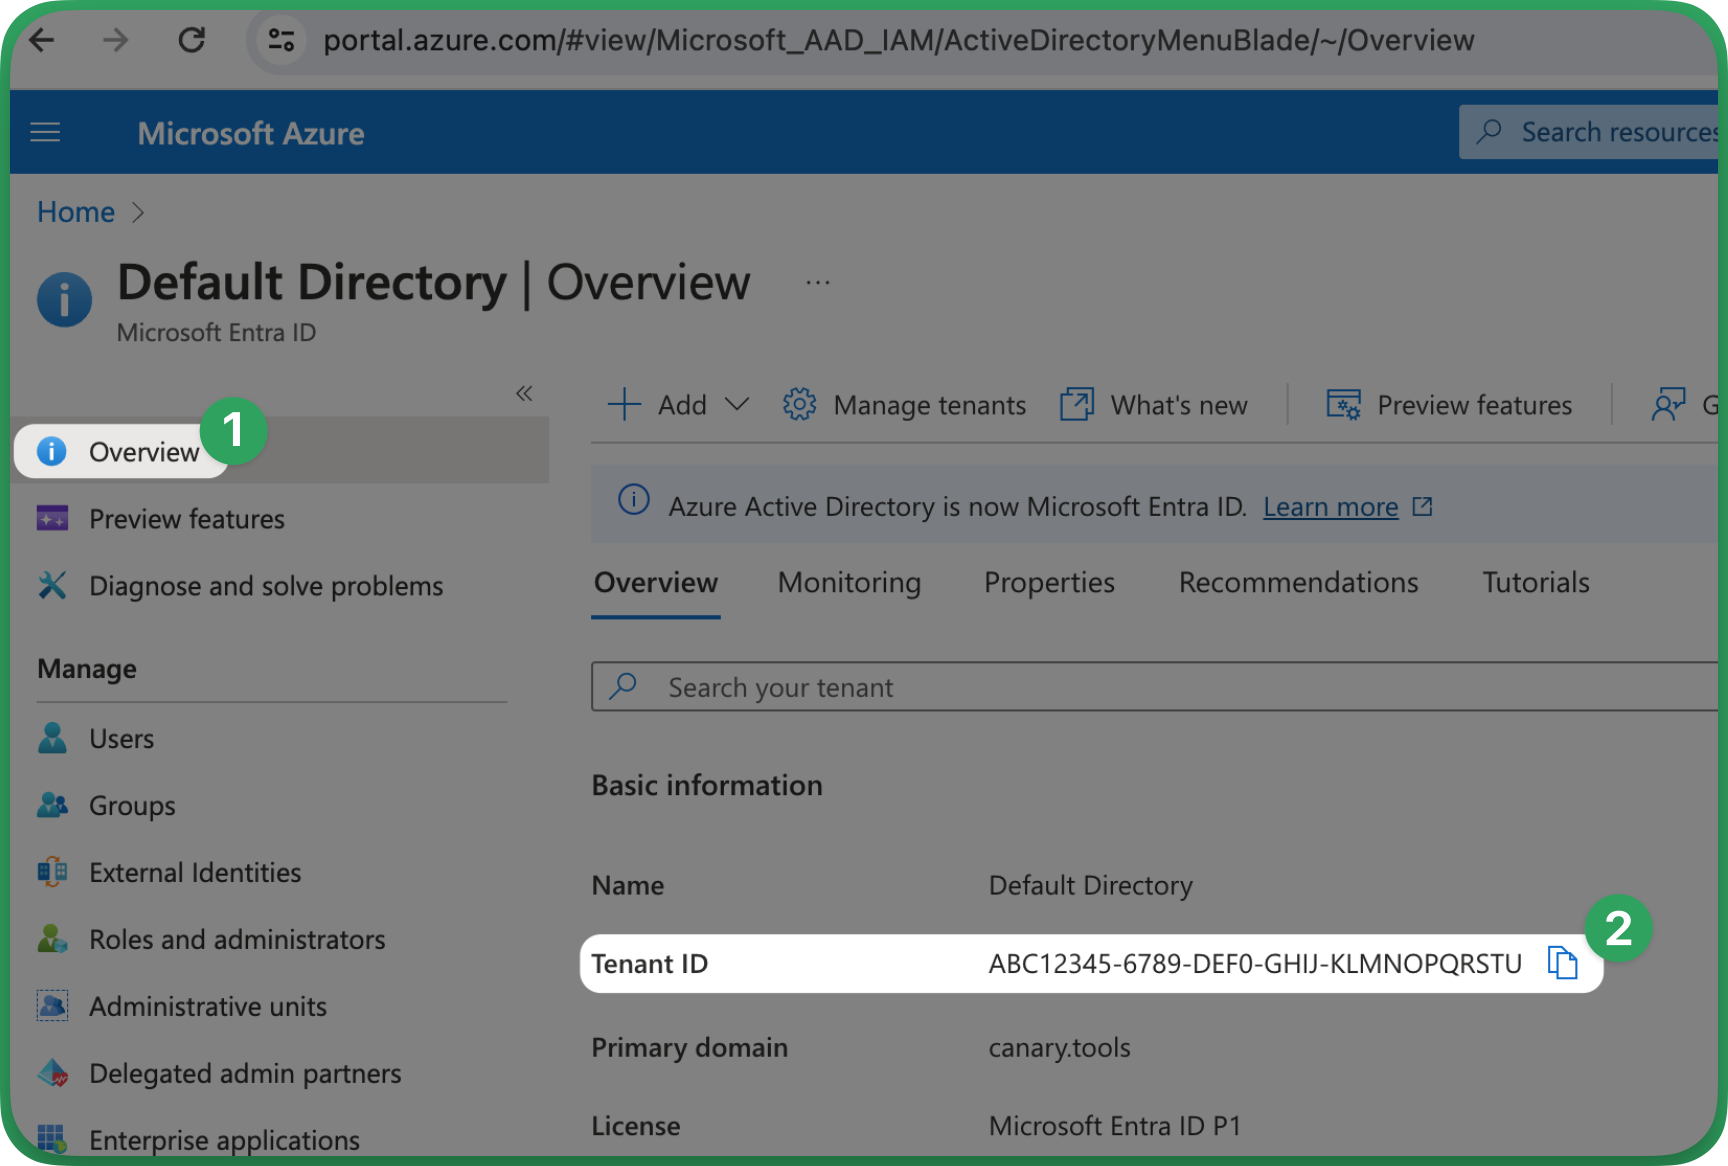Viewport: 1728px width, 1166px height.
Task: Click the purple Preview features sidebar icon
Action: pos(52,518)
